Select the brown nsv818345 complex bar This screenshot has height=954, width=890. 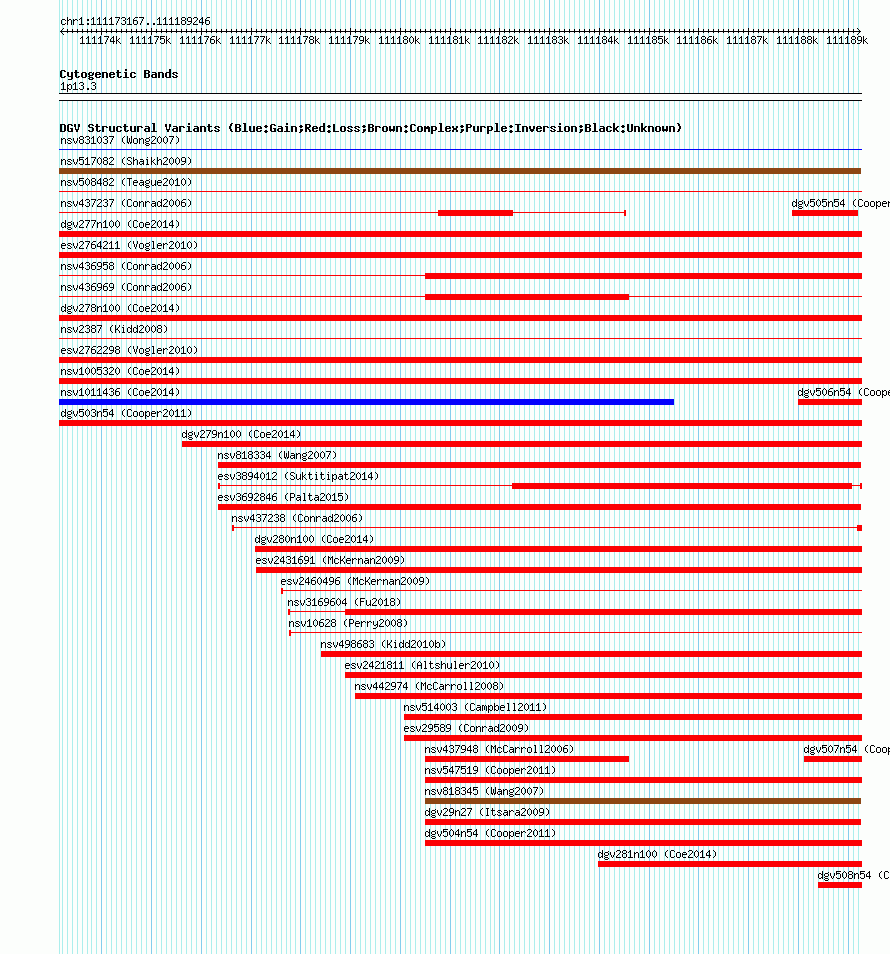tap(643, 801)
